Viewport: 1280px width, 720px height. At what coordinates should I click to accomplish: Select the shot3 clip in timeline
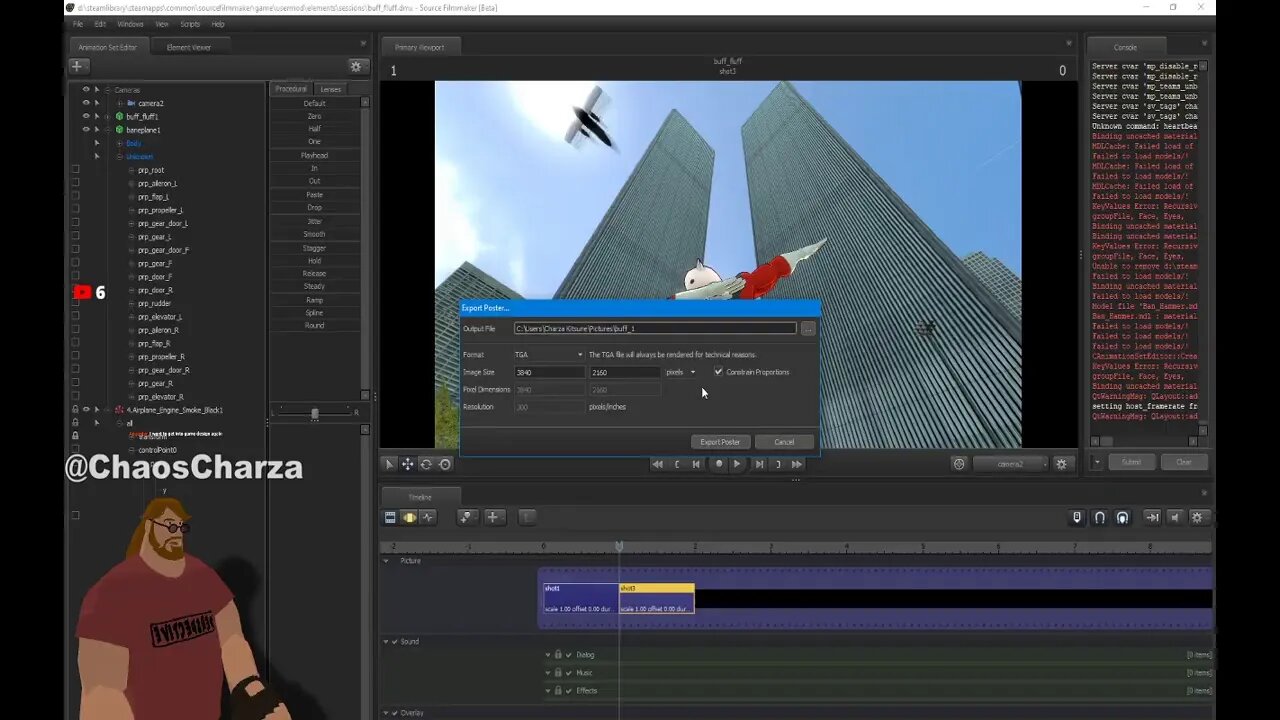[656, 598]
